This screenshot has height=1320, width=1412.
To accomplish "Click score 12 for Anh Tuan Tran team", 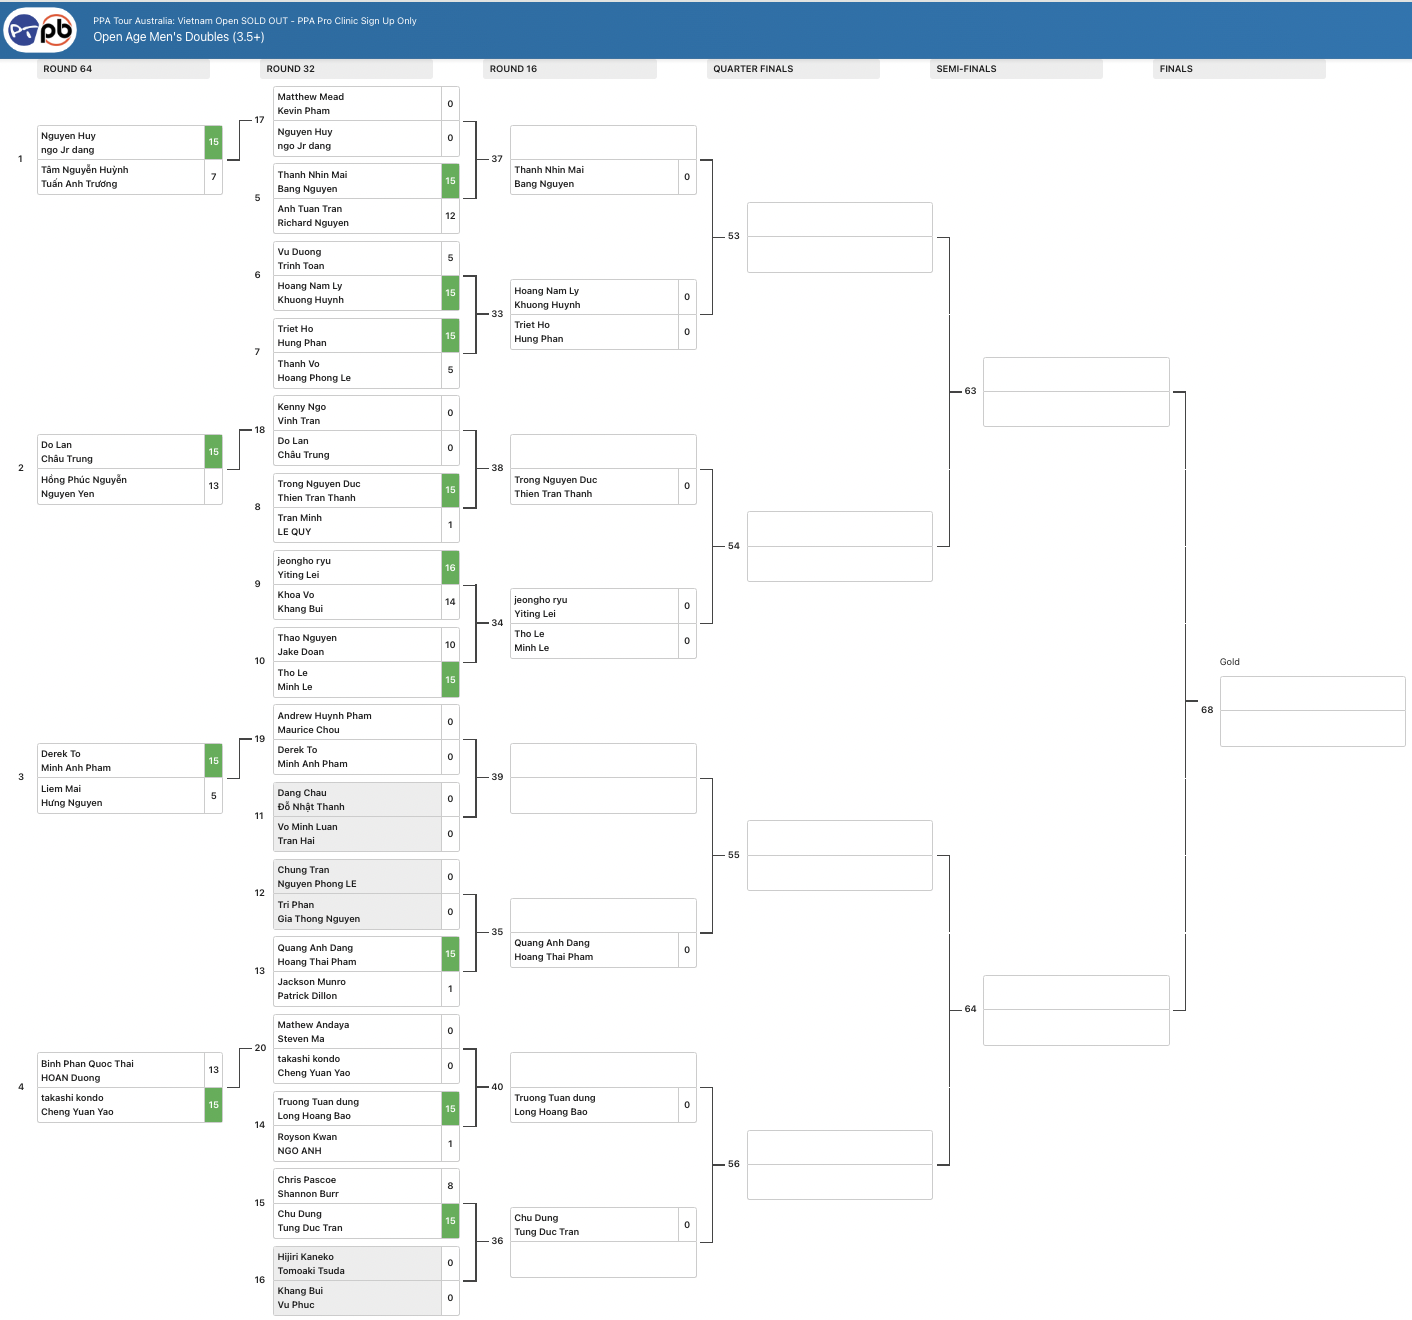I will point(450,216).
